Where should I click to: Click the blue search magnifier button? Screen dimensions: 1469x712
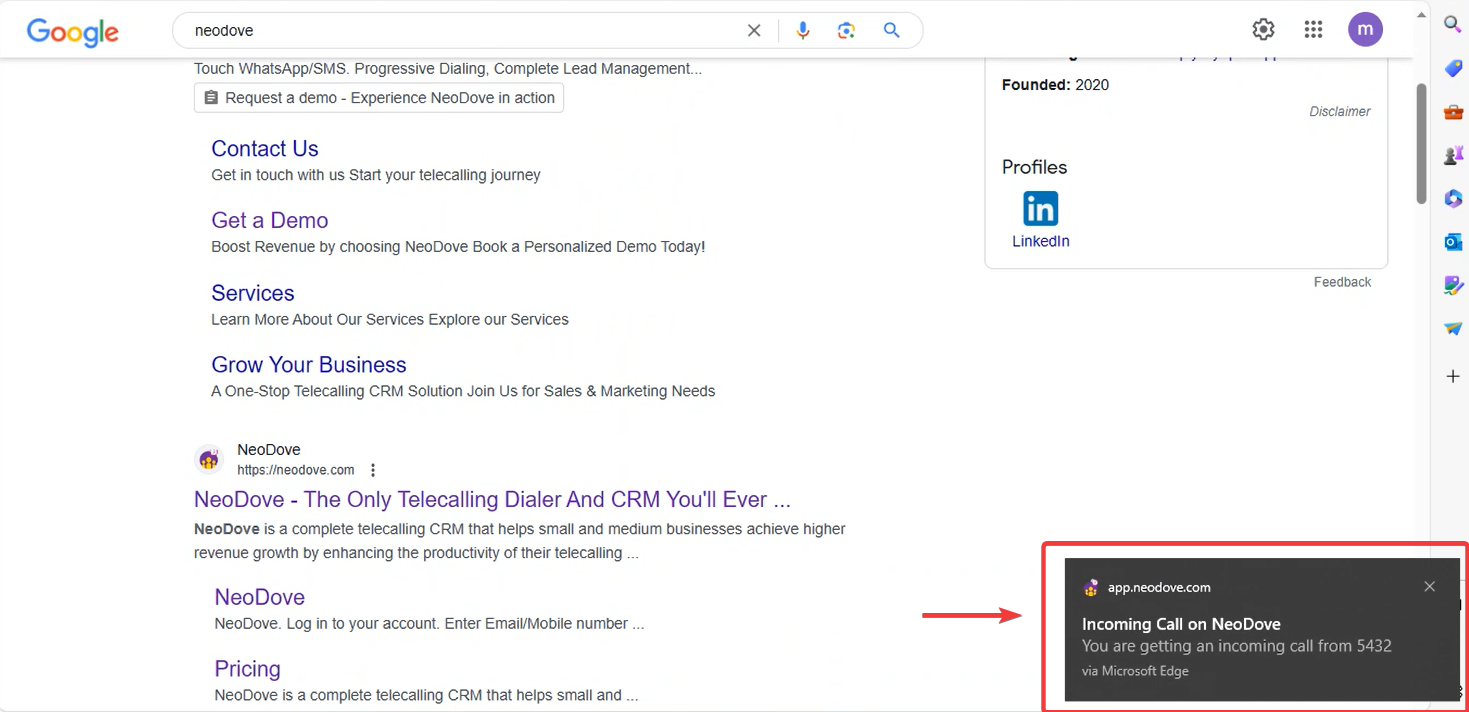coord(892,31)
